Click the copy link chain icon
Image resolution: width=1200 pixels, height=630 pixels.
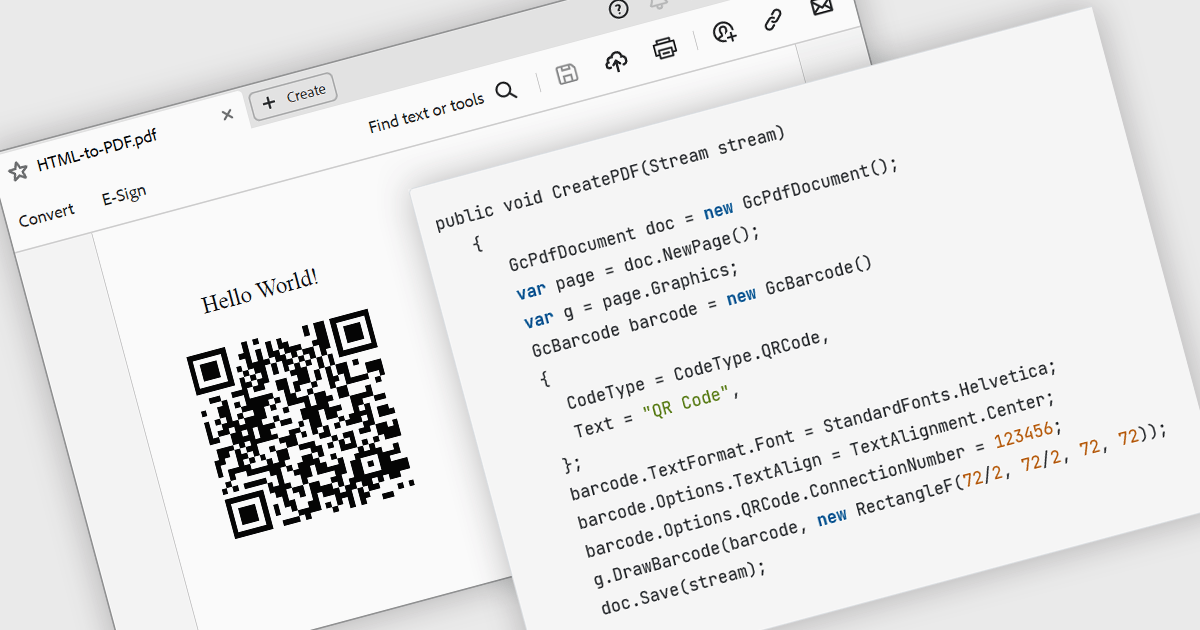(773, 21)
